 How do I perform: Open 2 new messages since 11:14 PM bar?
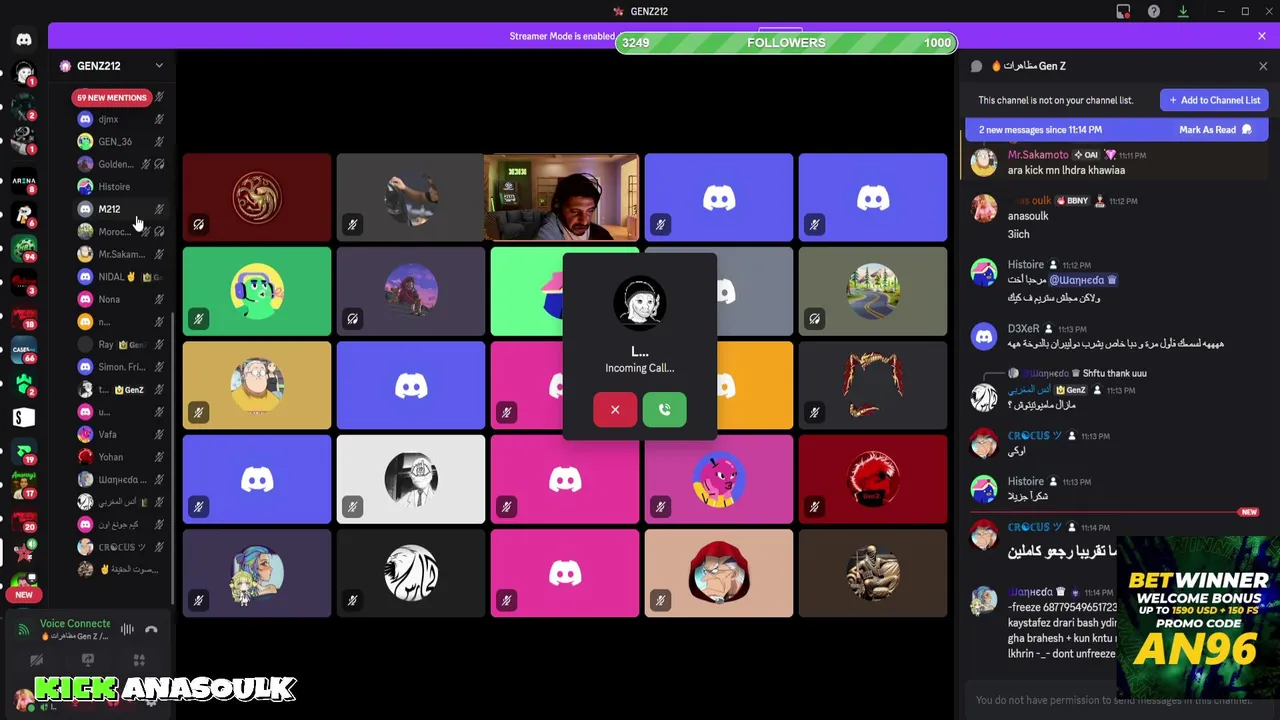point(1116,130)
